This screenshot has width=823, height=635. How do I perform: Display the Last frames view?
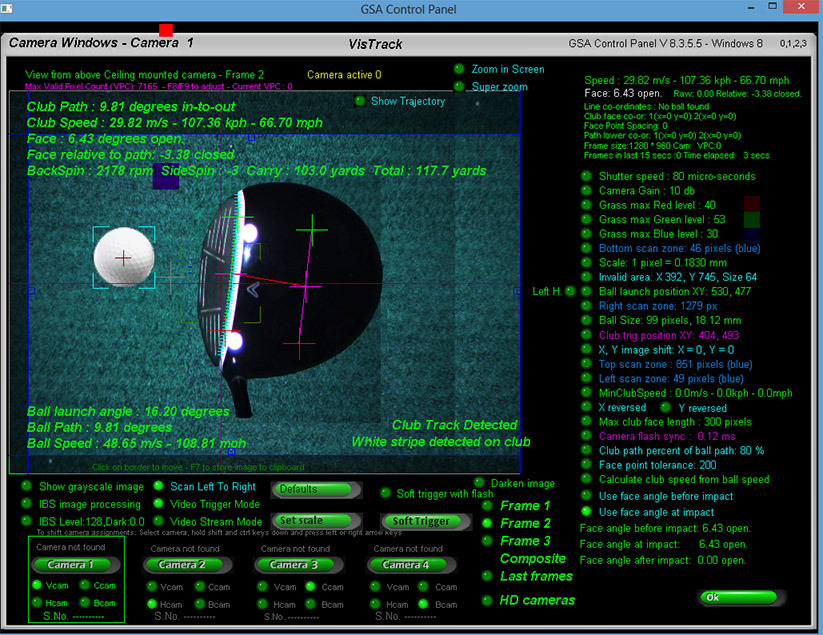[488, 576]
